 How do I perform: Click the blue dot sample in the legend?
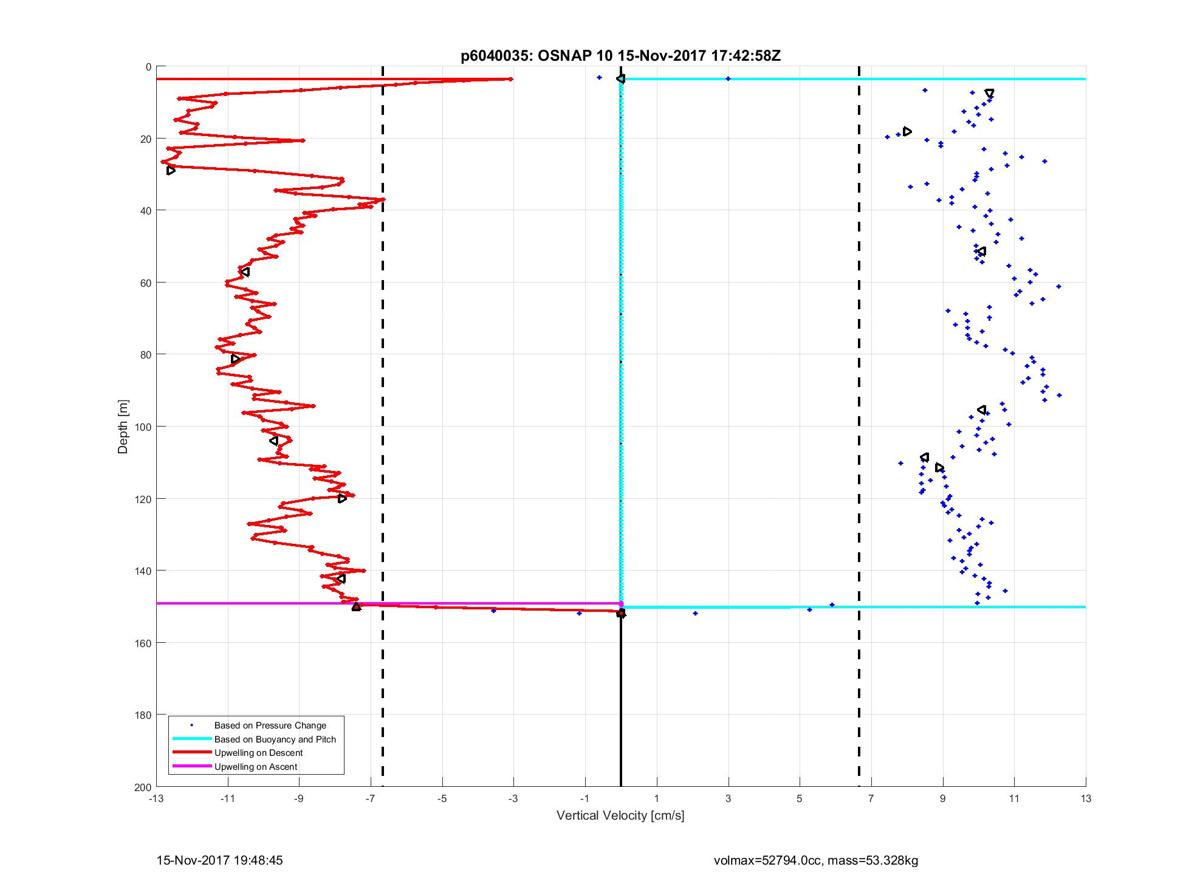(191, 725)
